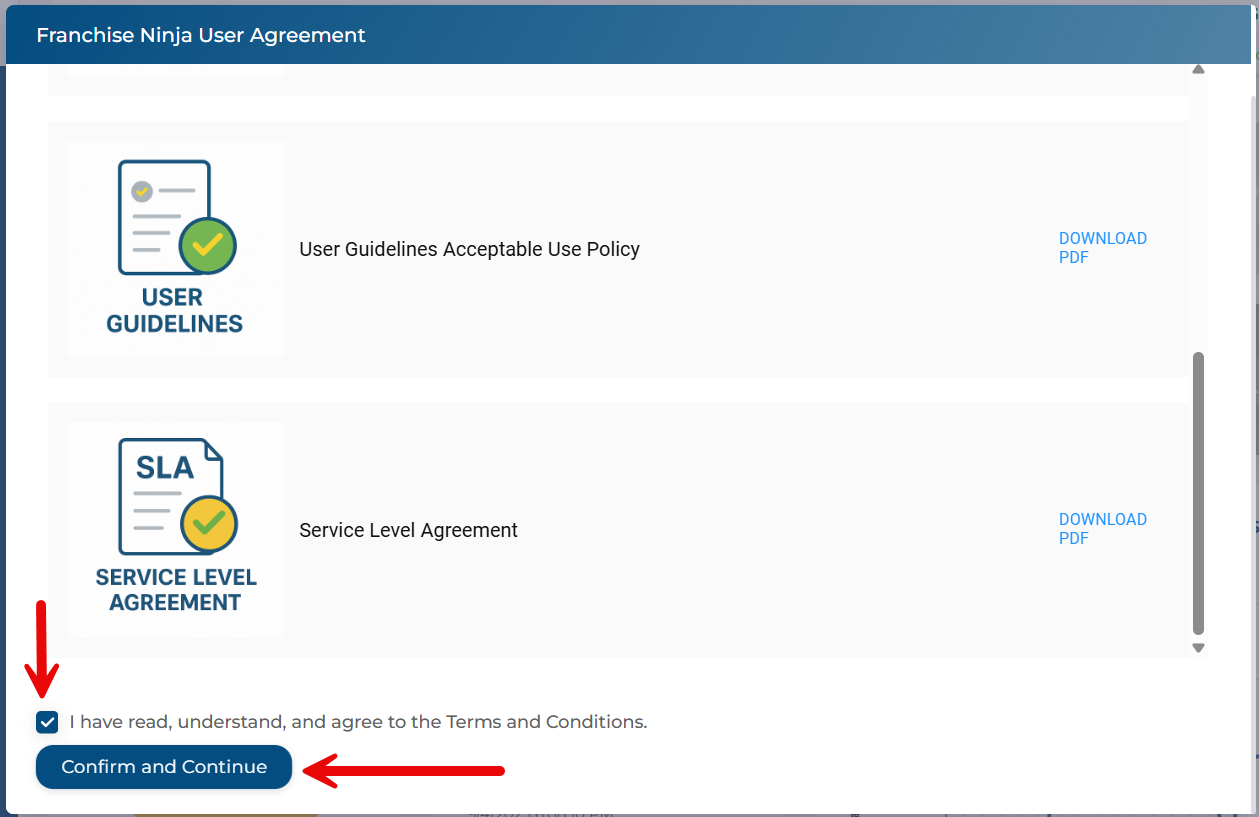Select the 'User Guidelines Acceptable Use Policy' title text

pyautogui.click(x=469, y=250)
